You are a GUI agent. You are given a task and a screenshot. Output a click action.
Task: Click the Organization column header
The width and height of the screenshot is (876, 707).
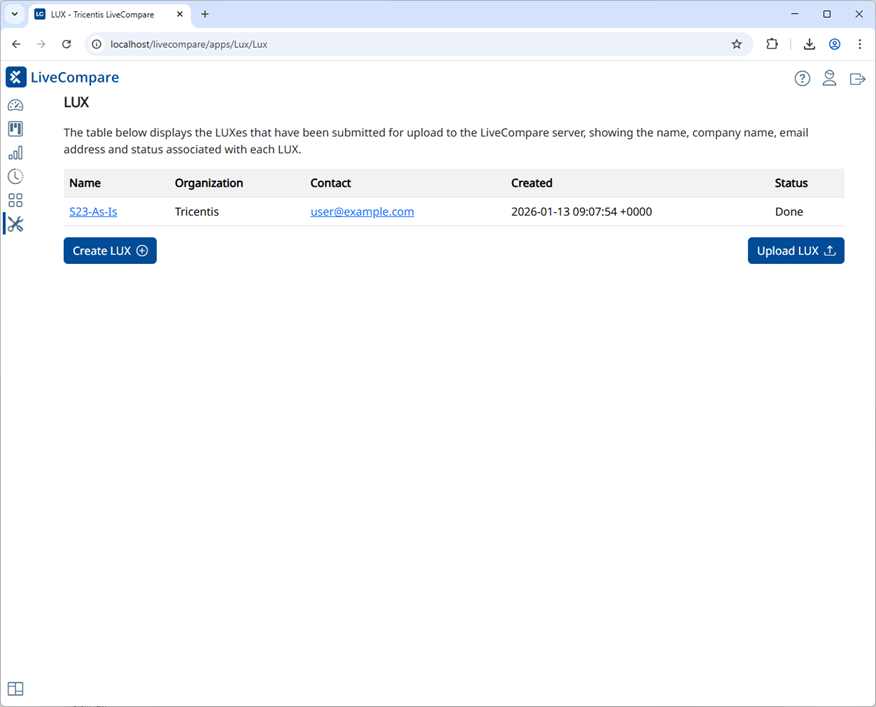pos(209,183)
